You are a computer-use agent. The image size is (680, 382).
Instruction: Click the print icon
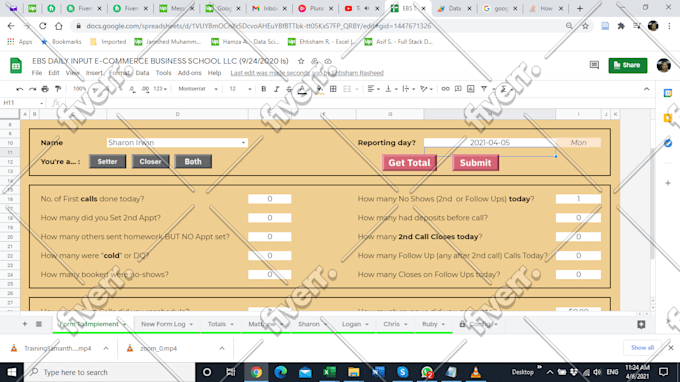(x=45, y=89)
